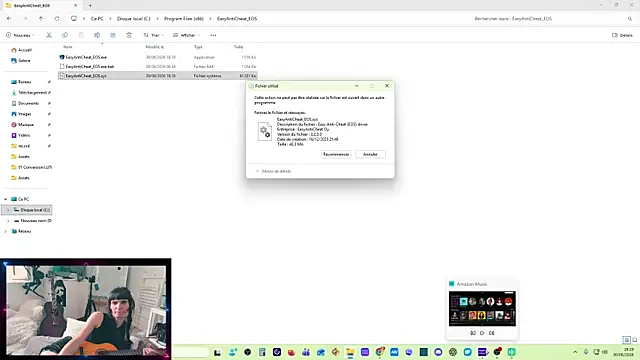The height and width of the screenshot is (360, 640).
Task: Unpin Documents using its pin icon
Action: [x=49, y=103]
